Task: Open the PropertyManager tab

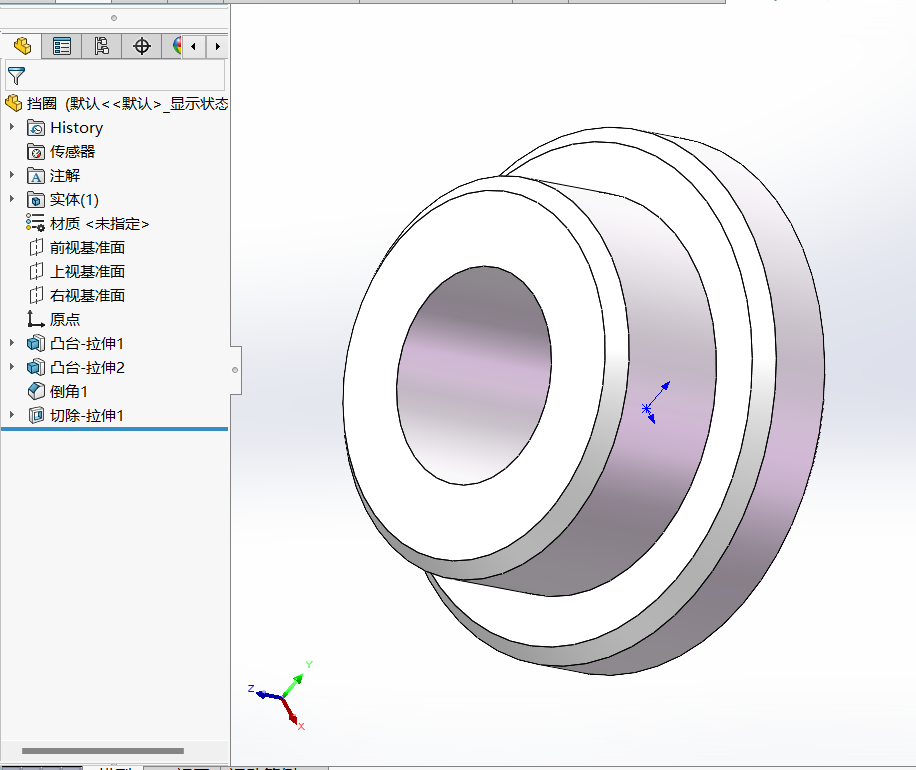Action: (x=61, y=46)
